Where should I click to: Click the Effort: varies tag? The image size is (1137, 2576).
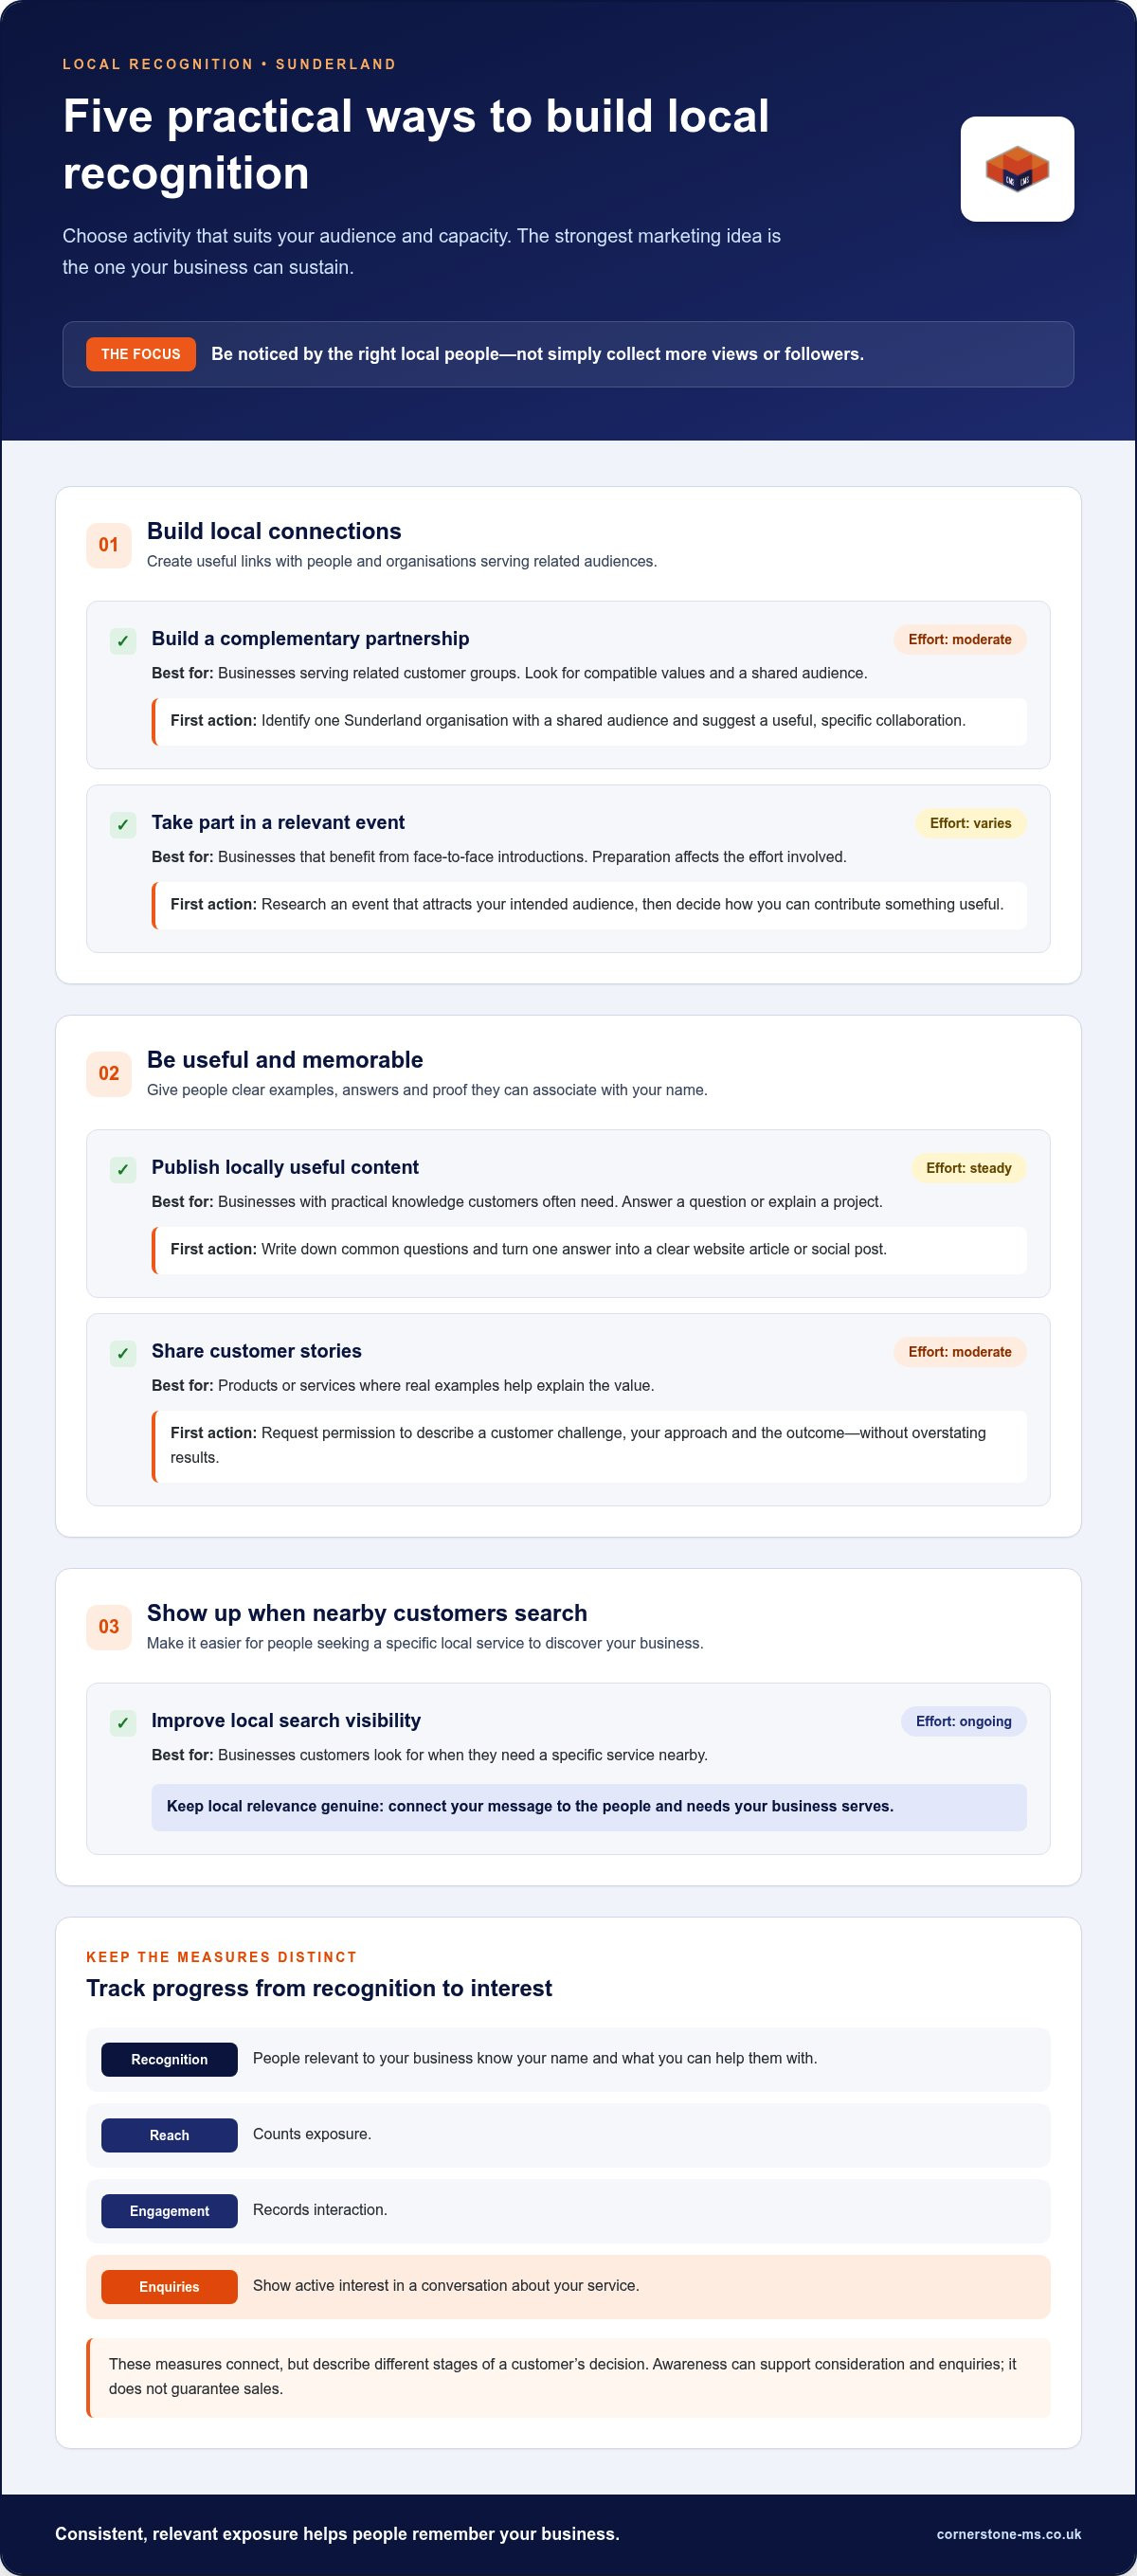(970, 823)
